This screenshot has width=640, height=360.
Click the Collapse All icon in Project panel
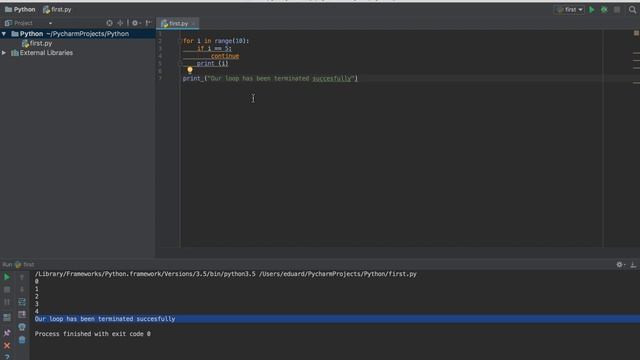tap(120, 23)
